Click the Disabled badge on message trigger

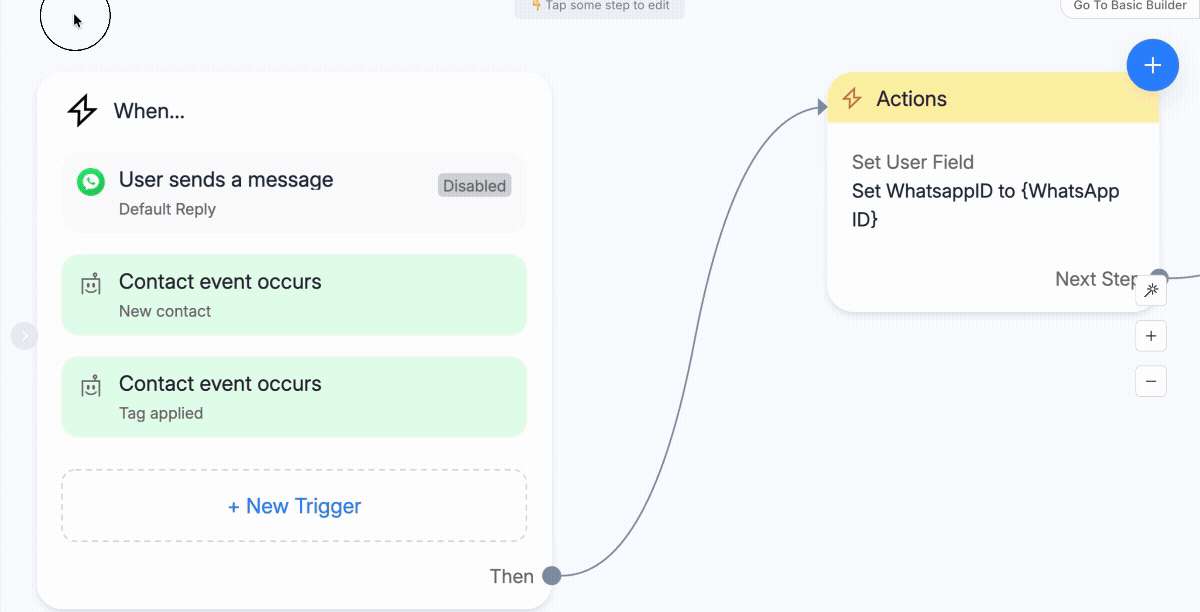coord(474,185)
